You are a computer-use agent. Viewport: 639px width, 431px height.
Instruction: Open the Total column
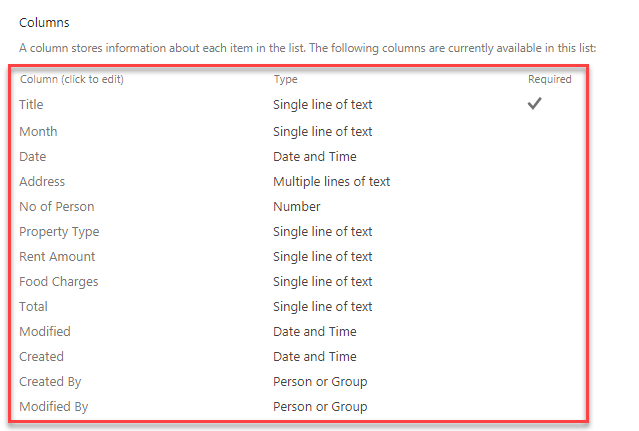pos(33,306)
